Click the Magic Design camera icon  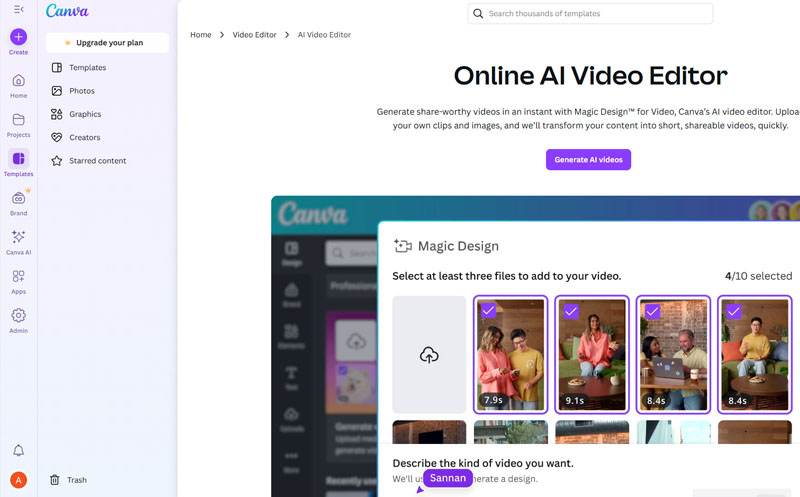(x=403, y=246)
